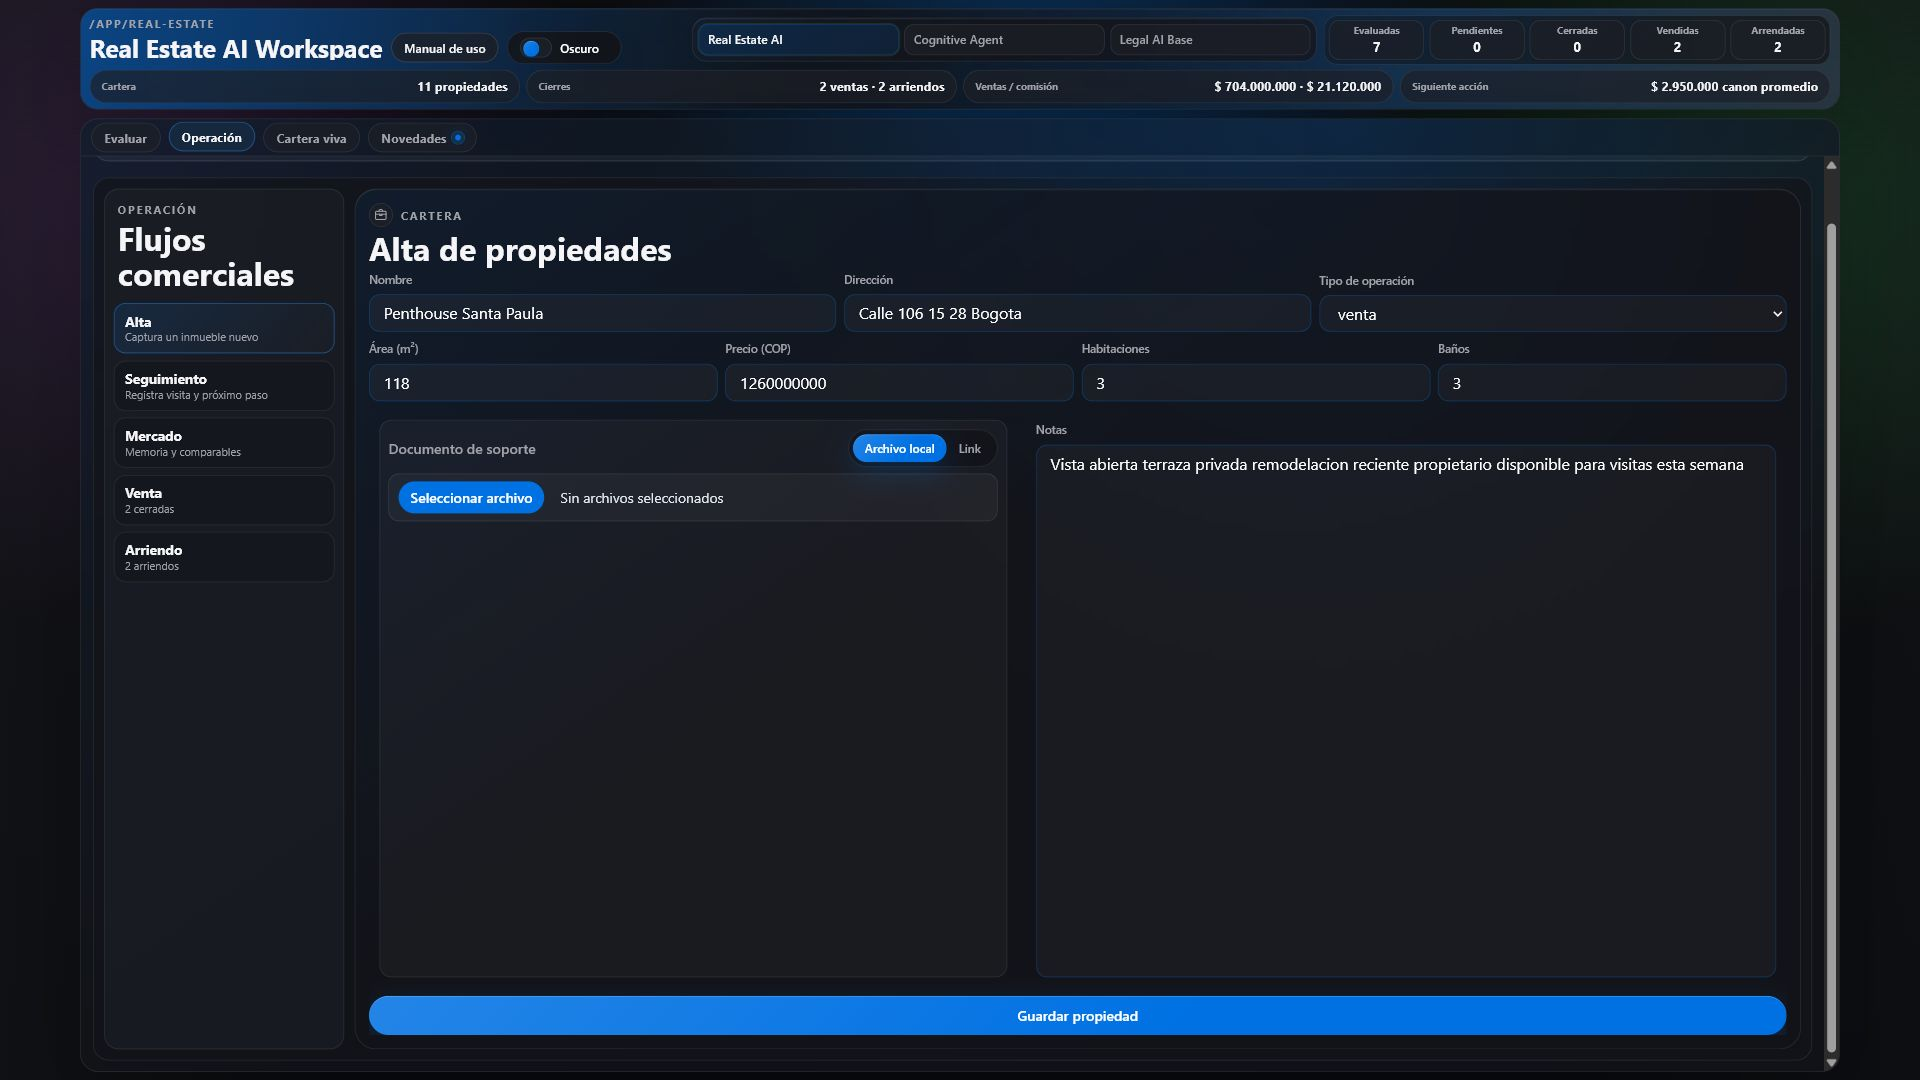This screenshot has height=1080, width=1920.
Task: Select the Archivo local option
Action: click(899, 449)
